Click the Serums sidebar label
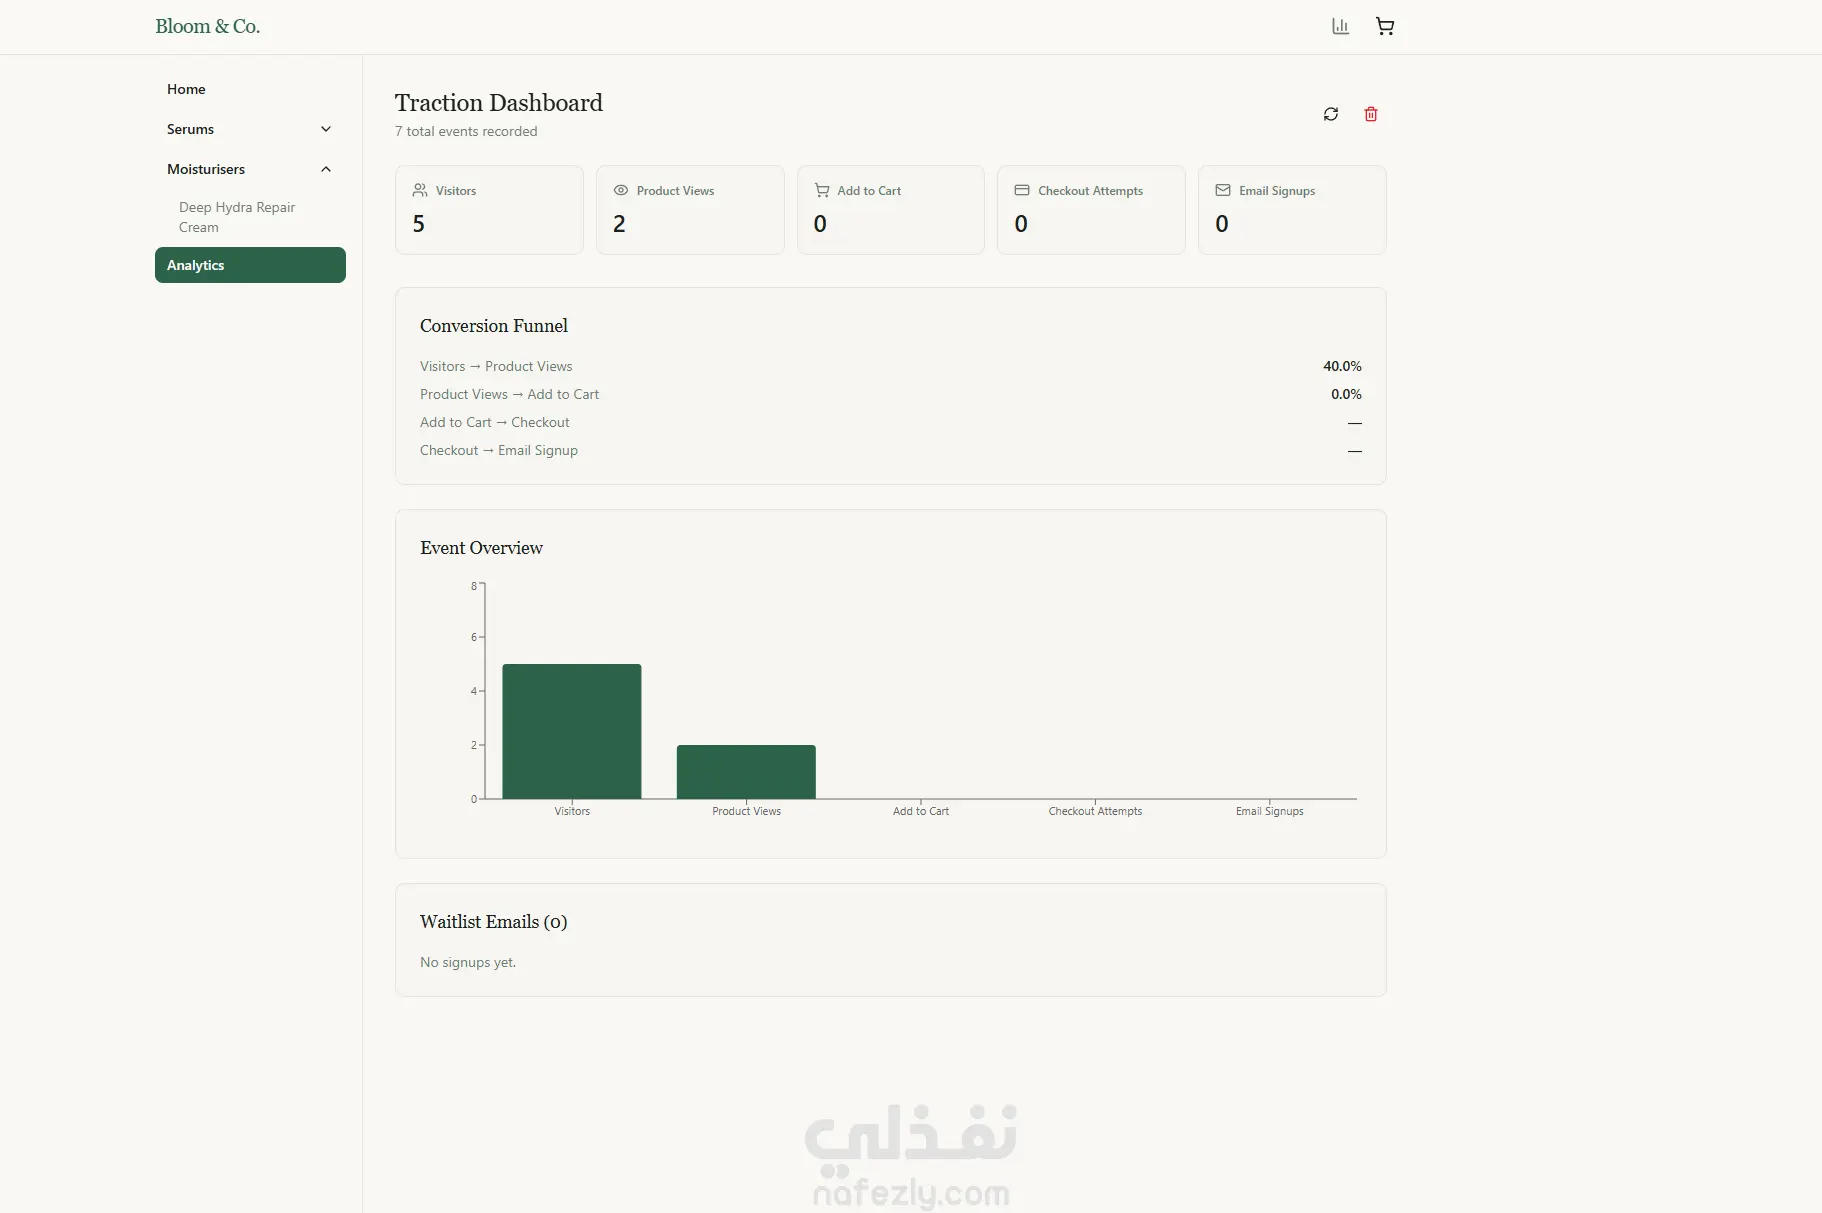 click(x=190, y=129)
